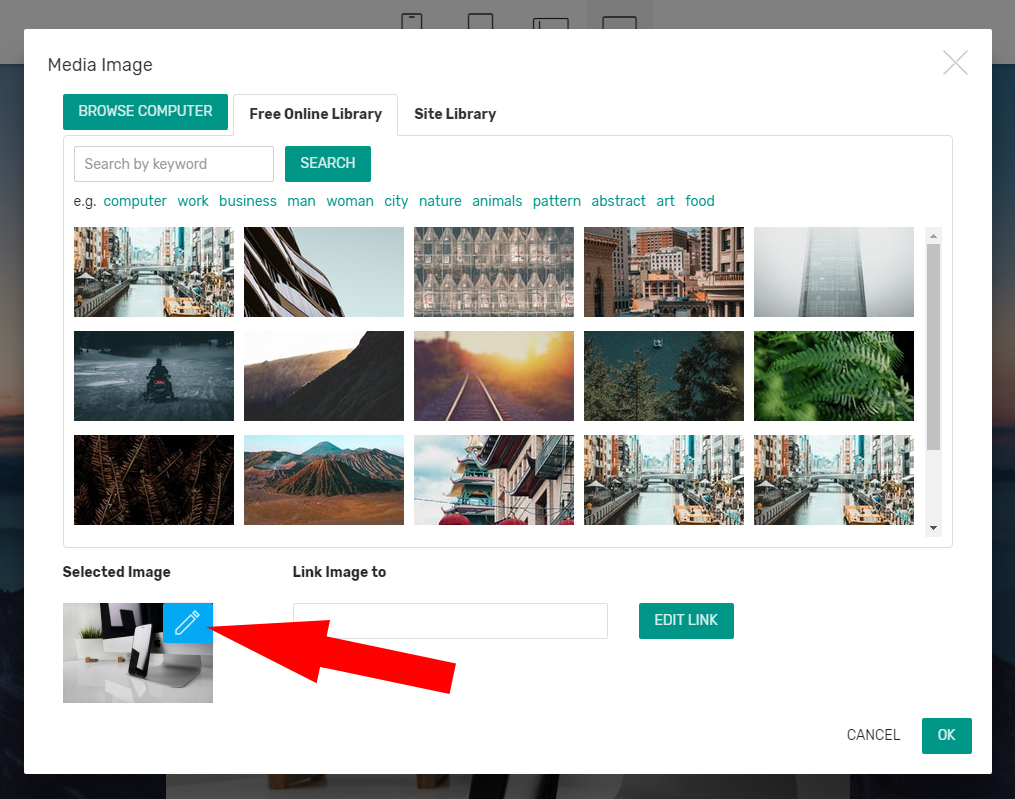The width and height of the screenshot is (1015, 799).
Task: Close the Media Image dialog with X
Action: 955,63
